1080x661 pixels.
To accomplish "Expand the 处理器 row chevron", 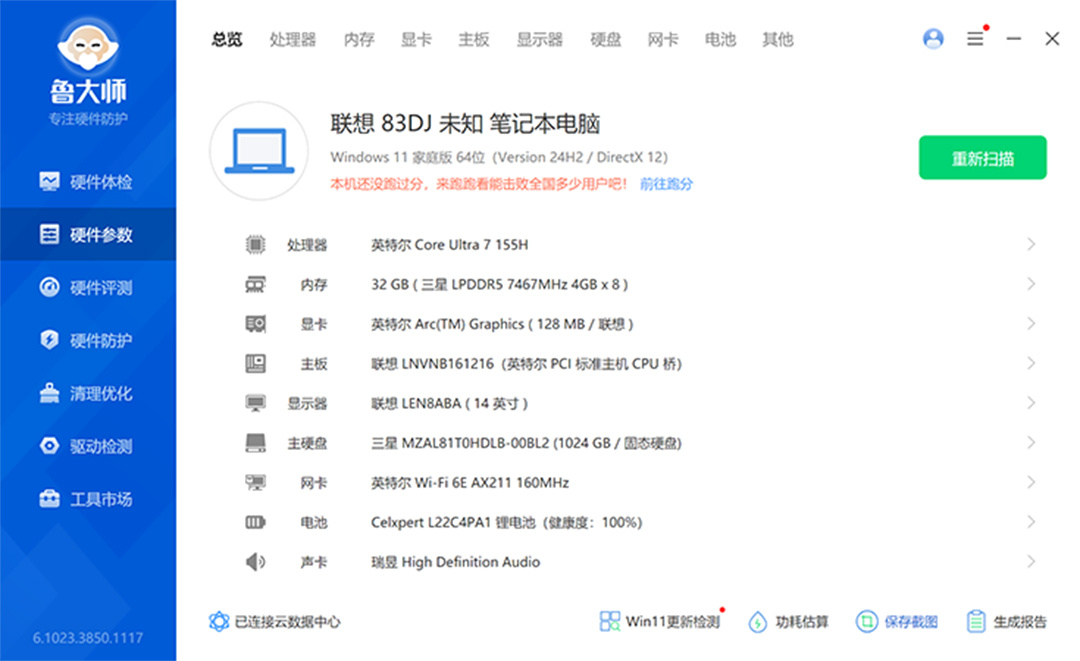I will tap(1030, 245).
